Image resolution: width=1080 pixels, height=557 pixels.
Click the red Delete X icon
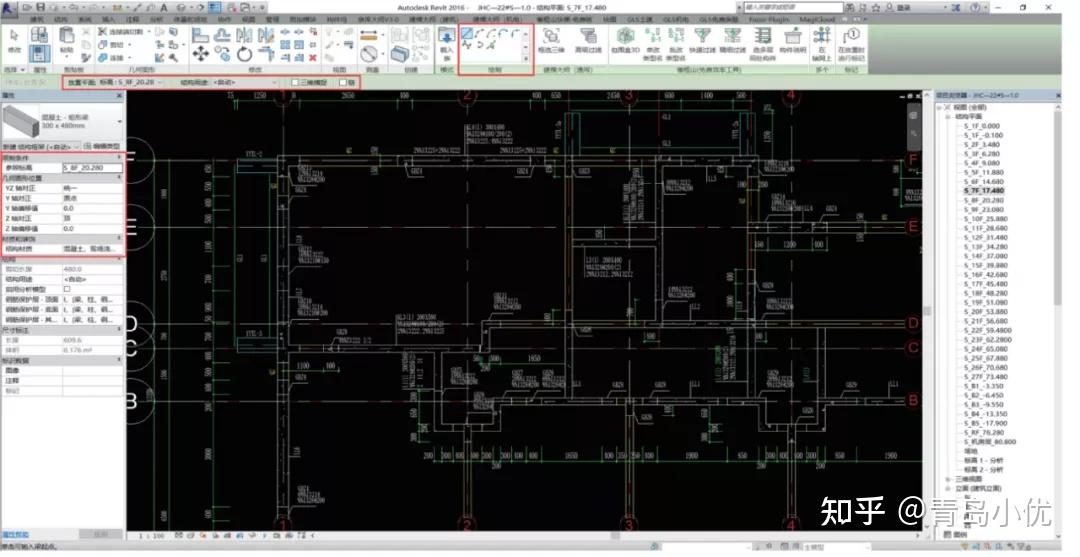pyautogui.click(x=312, y=58)
